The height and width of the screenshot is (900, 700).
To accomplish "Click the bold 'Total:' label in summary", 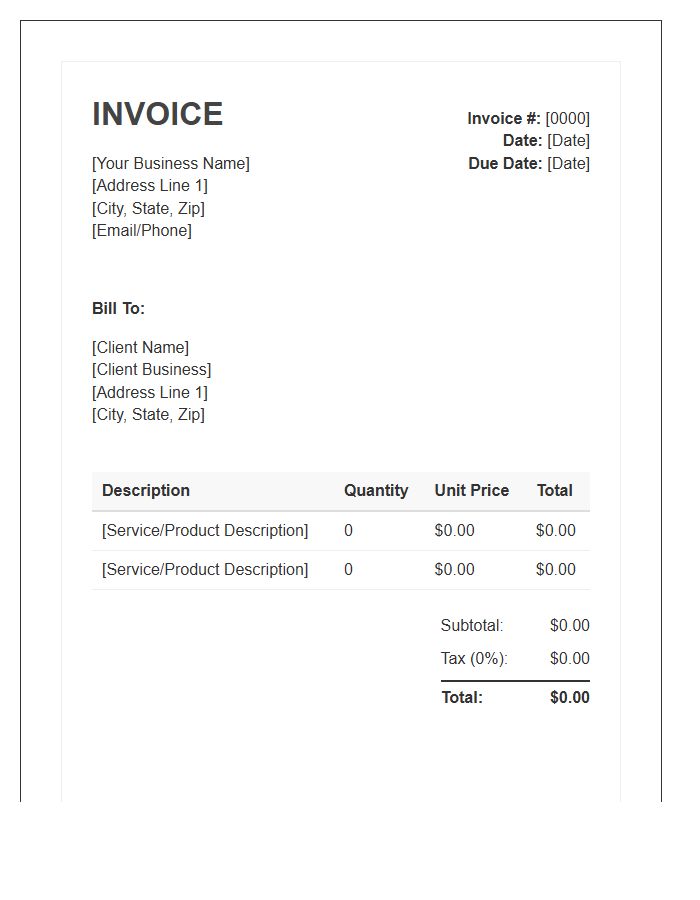I will [x=462, y=697].
